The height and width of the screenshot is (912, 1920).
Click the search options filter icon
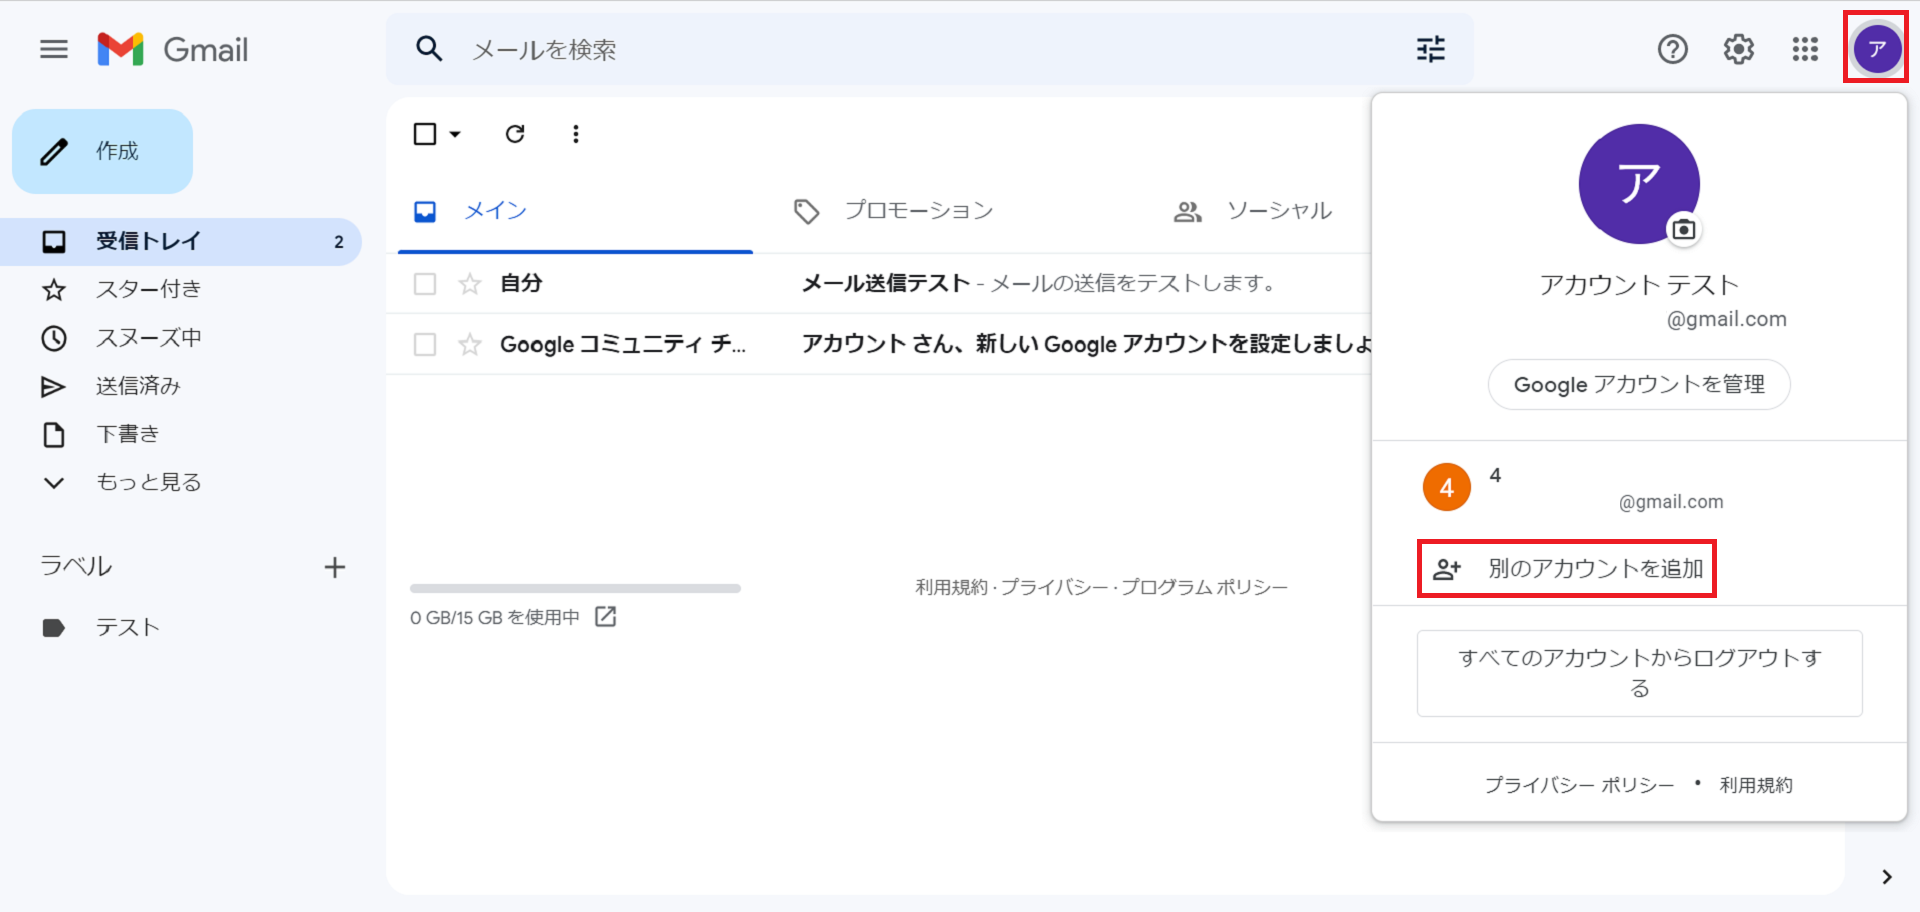[x=1430, y=49]
